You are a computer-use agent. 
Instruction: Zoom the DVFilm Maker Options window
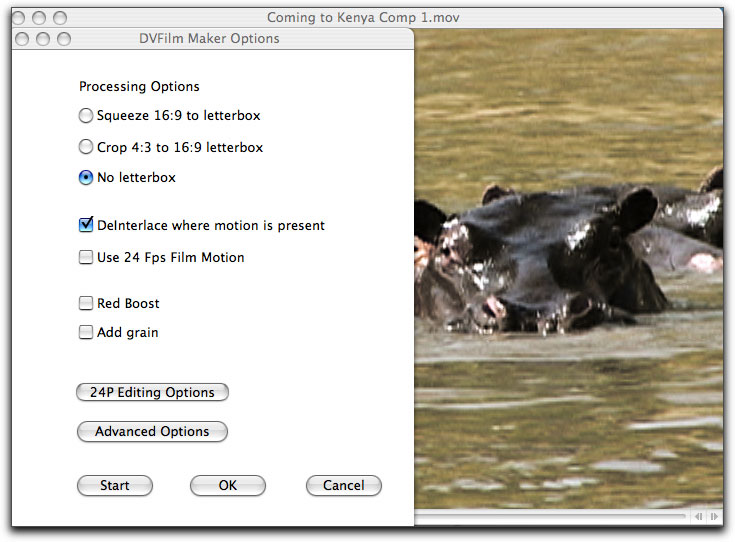[x=64, y=38]
